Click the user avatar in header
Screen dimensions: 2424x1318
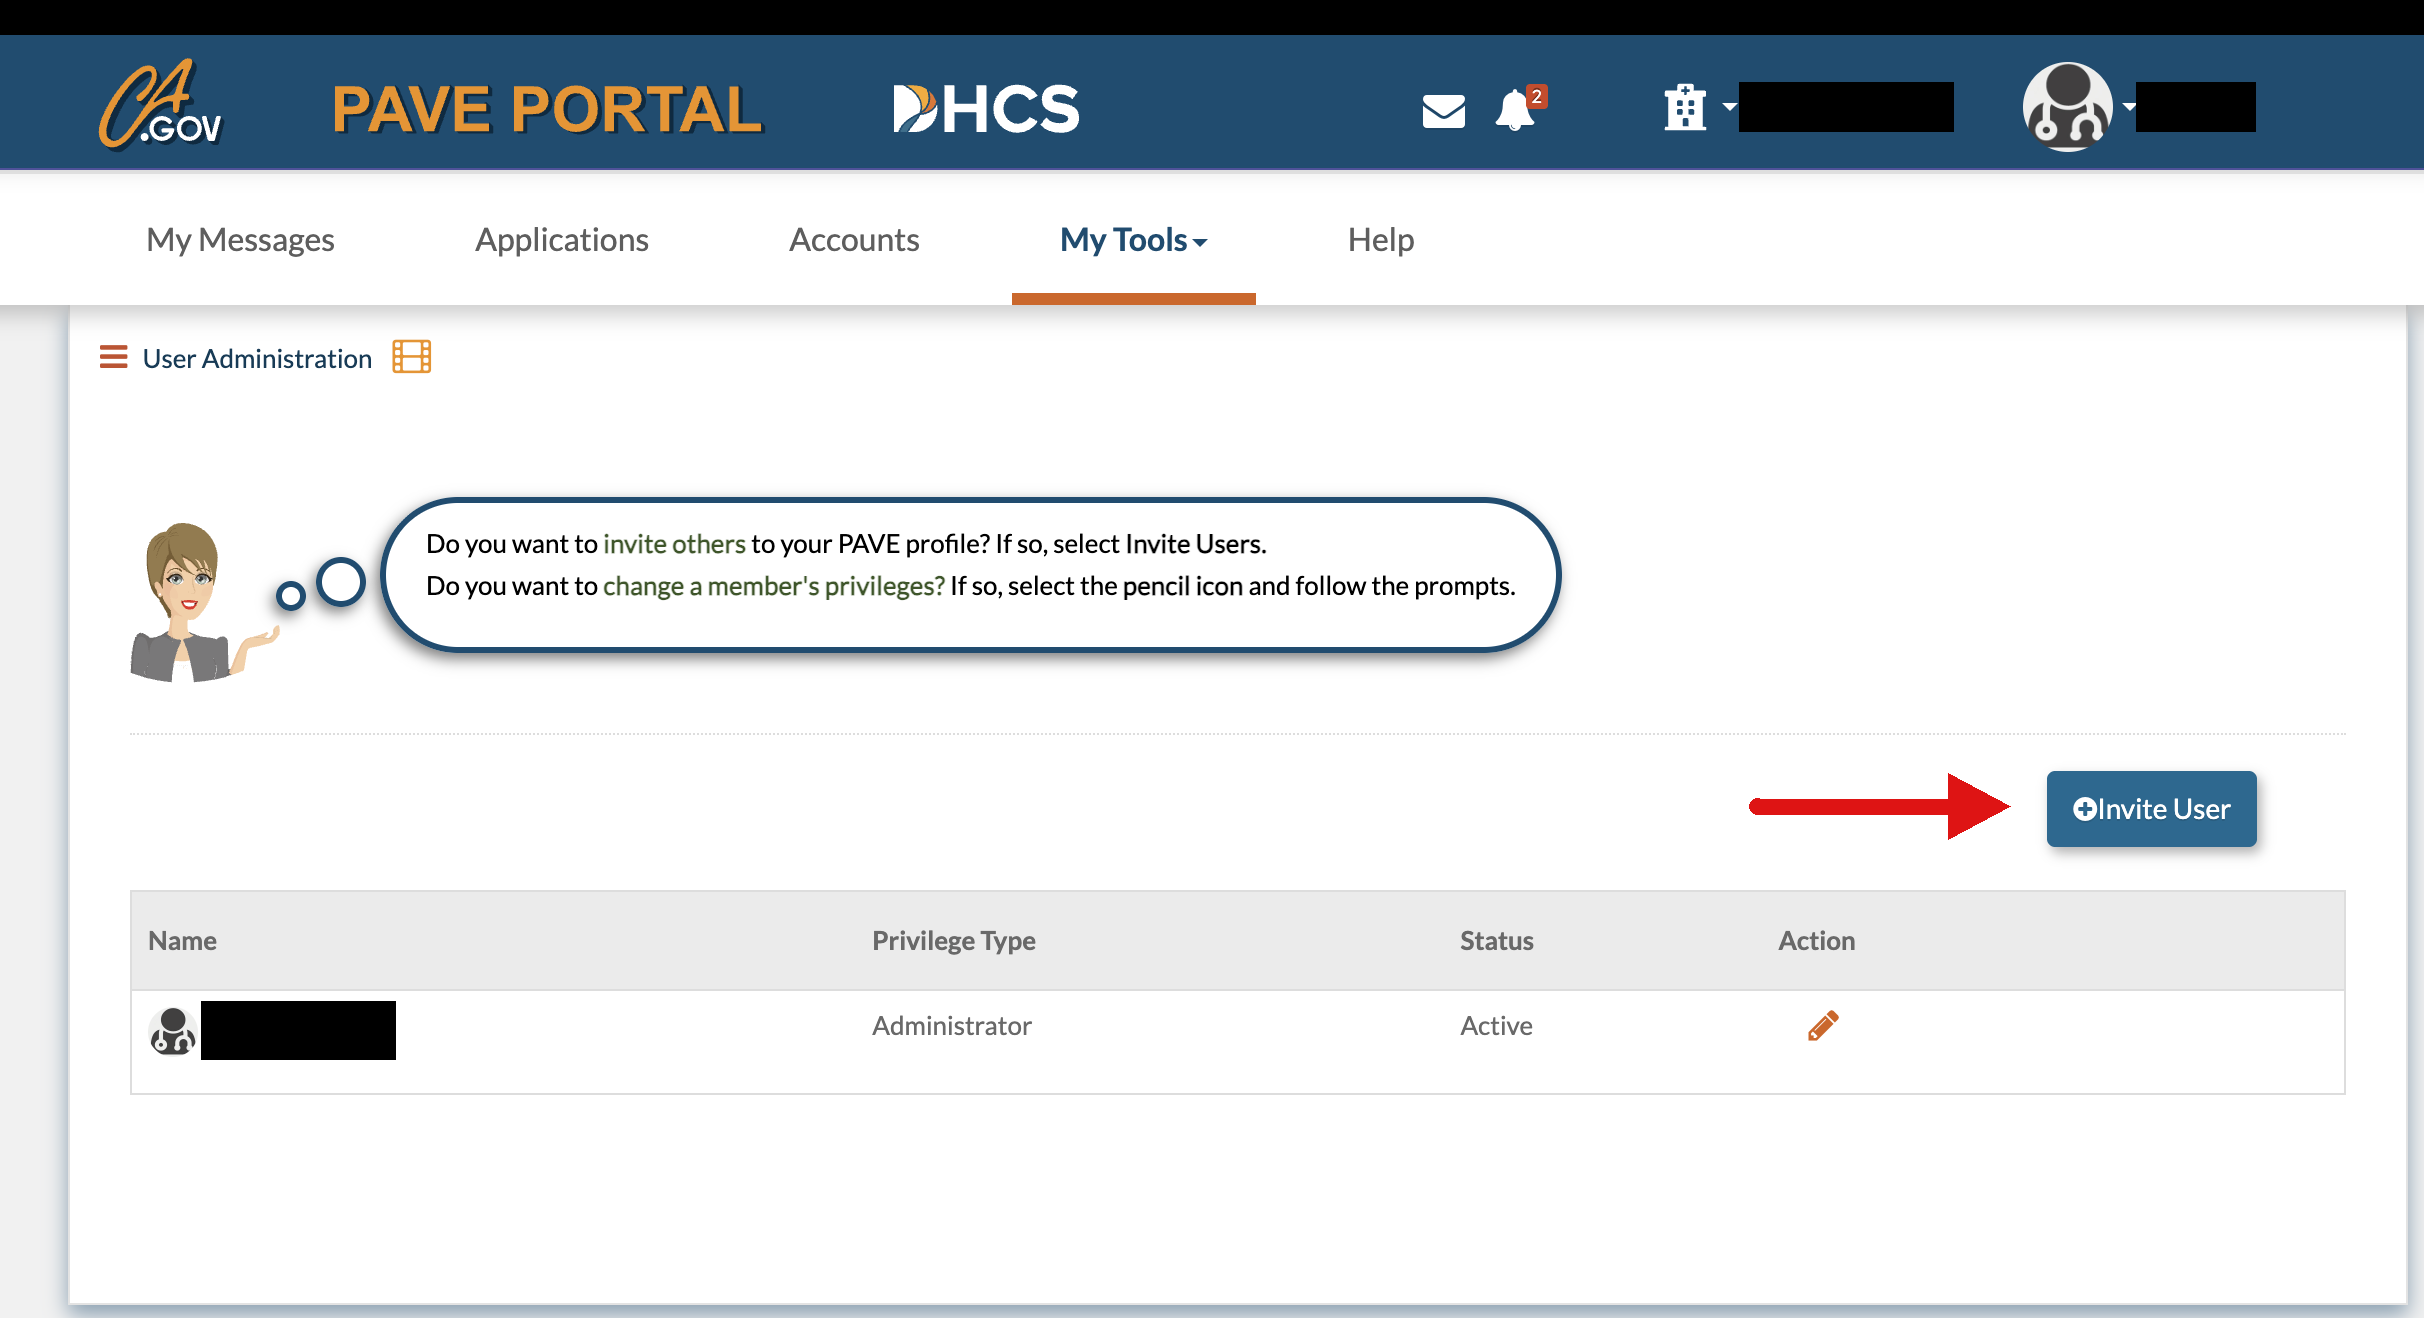tap(2067, 107)
